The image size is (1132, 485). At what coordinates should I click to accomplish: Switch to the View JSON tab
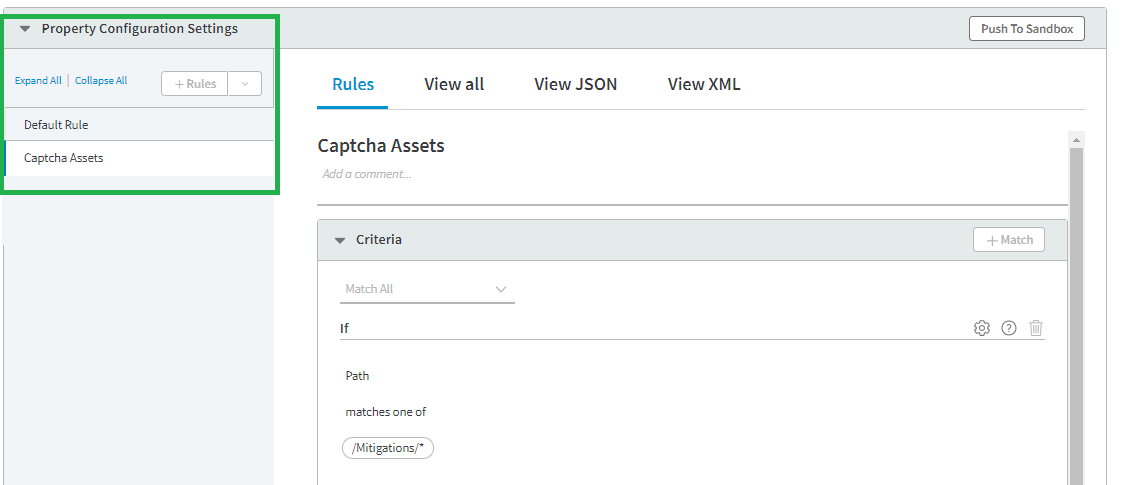[576, 84]
